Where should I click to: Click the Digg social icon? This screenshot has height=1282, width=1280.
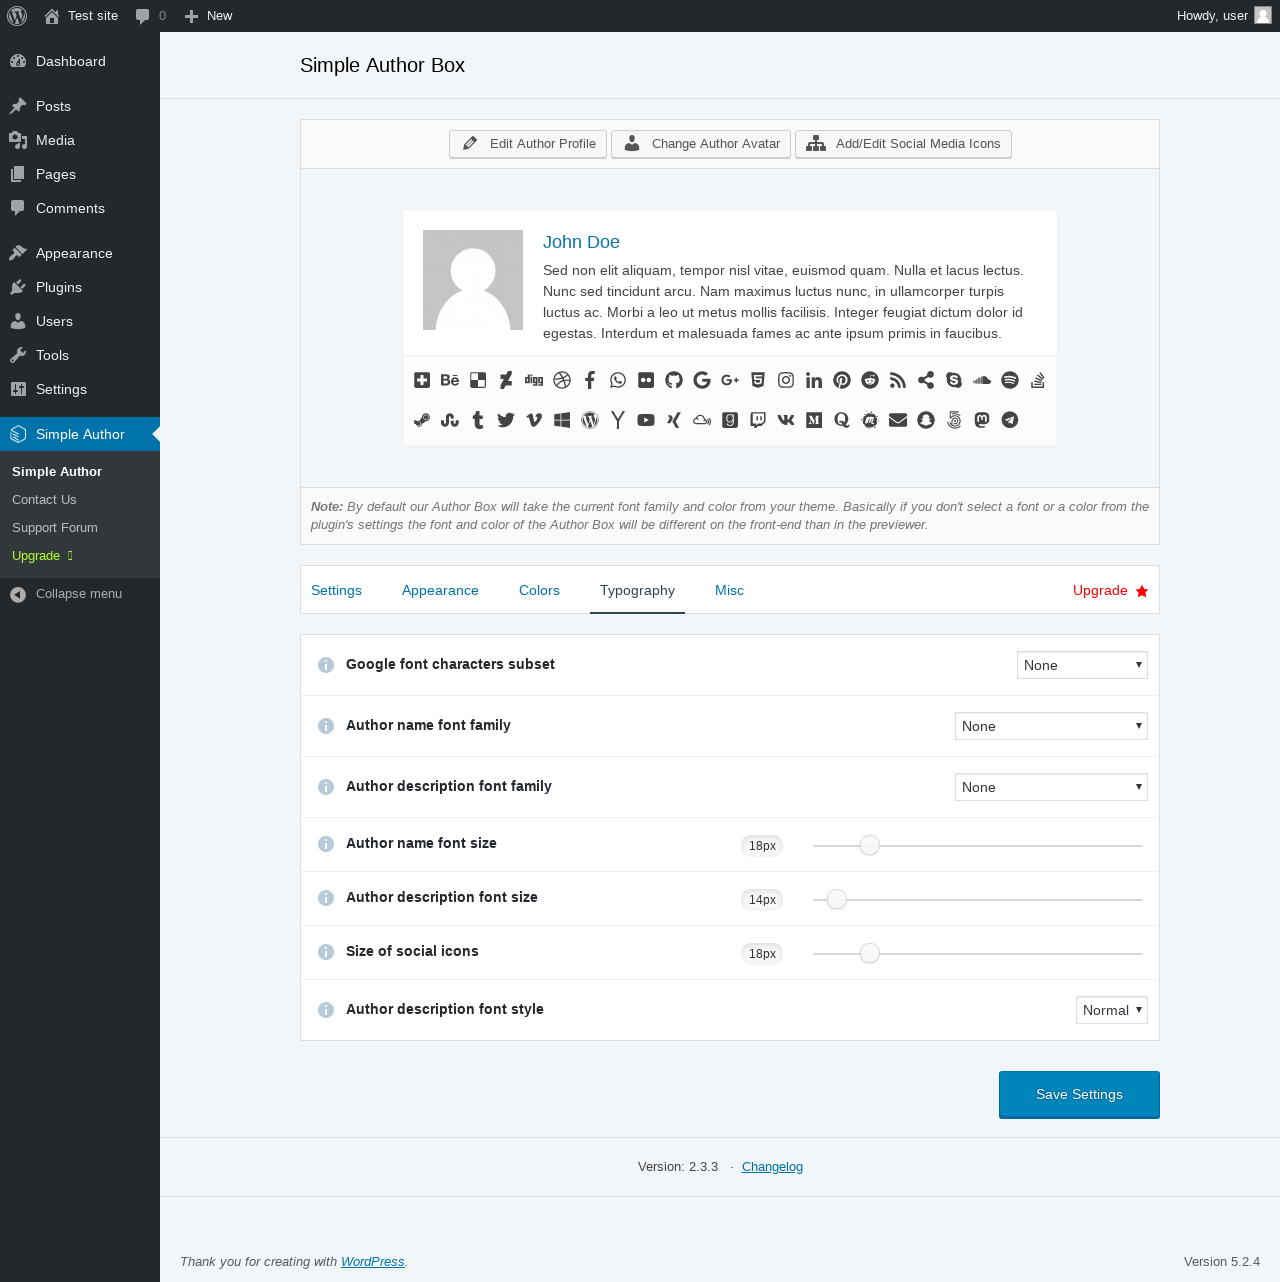click(534, 380)
